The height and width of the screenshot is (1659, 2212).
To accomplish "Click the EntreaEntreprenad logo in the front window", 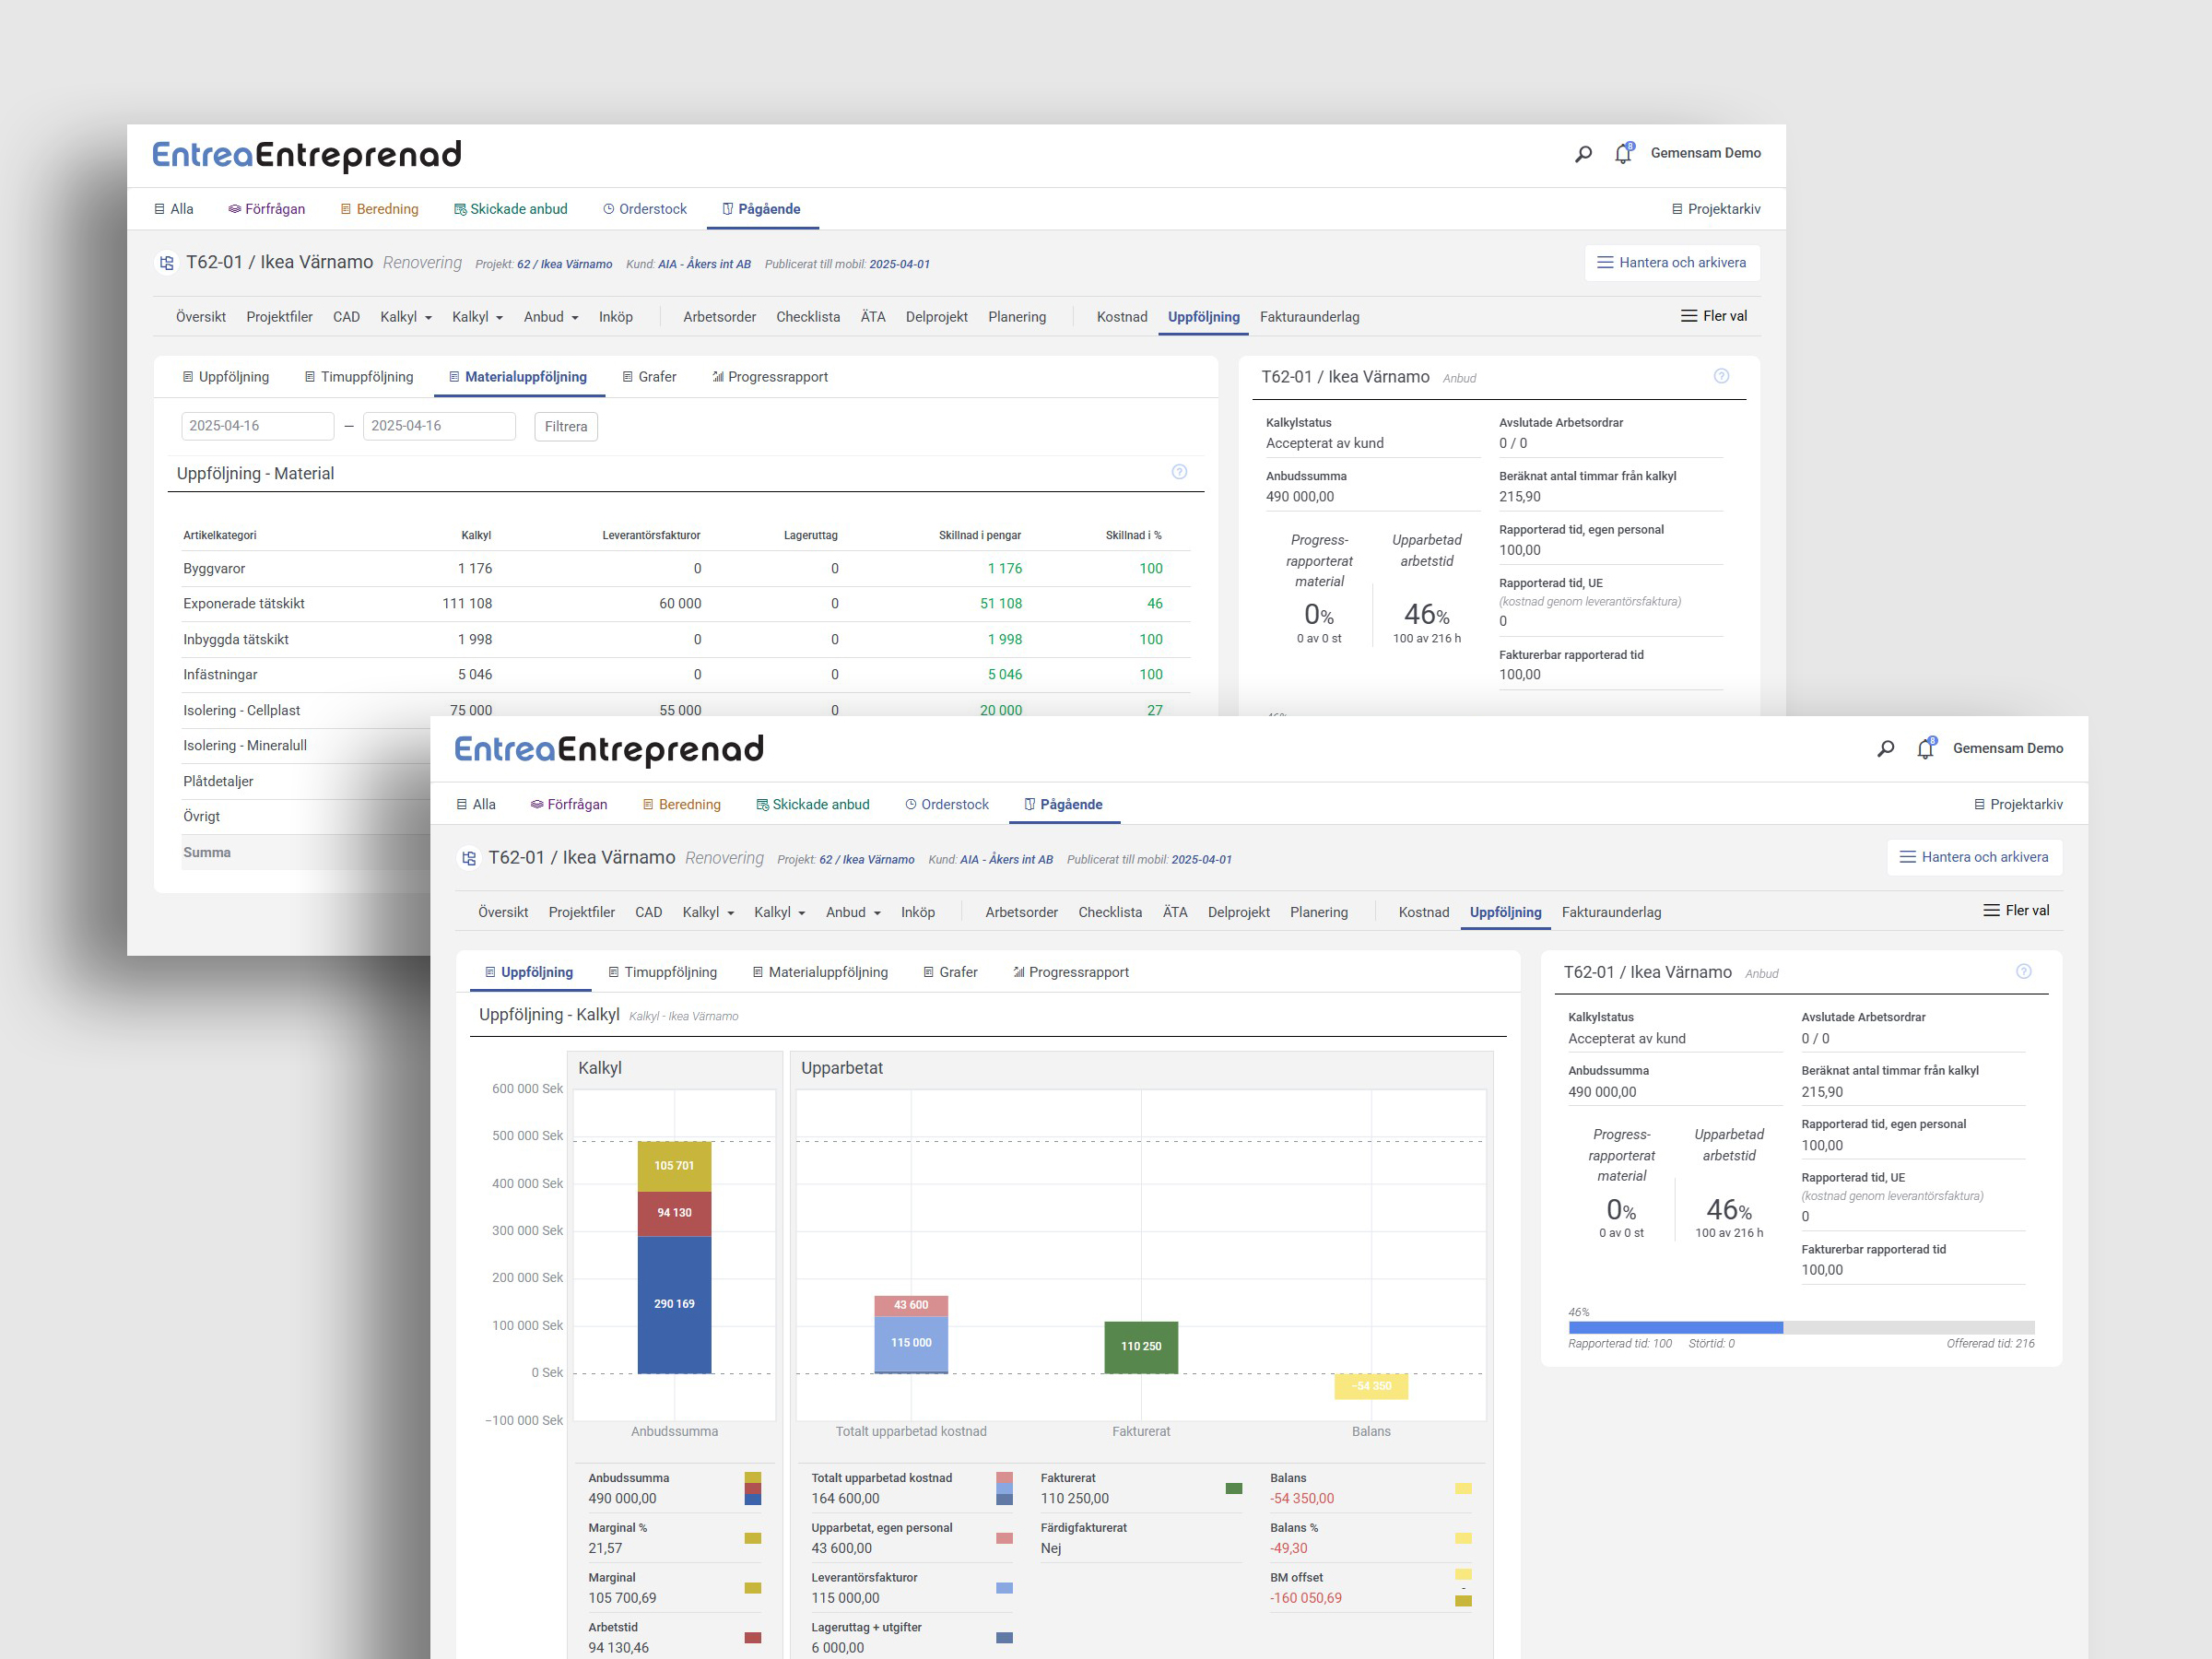I will pos(609,749).
